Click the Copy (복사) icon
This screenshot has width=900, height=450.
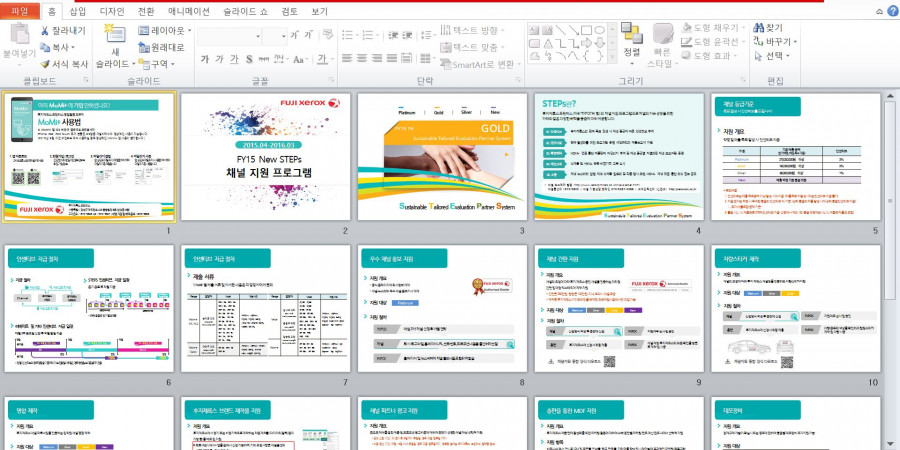[45, 47]
